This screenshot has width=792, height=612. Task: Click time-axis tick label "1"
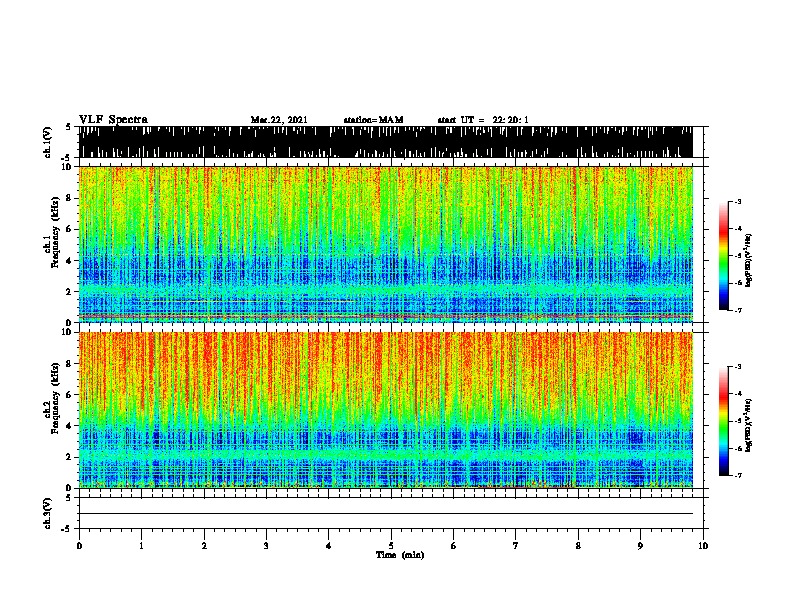click(141, 546)
